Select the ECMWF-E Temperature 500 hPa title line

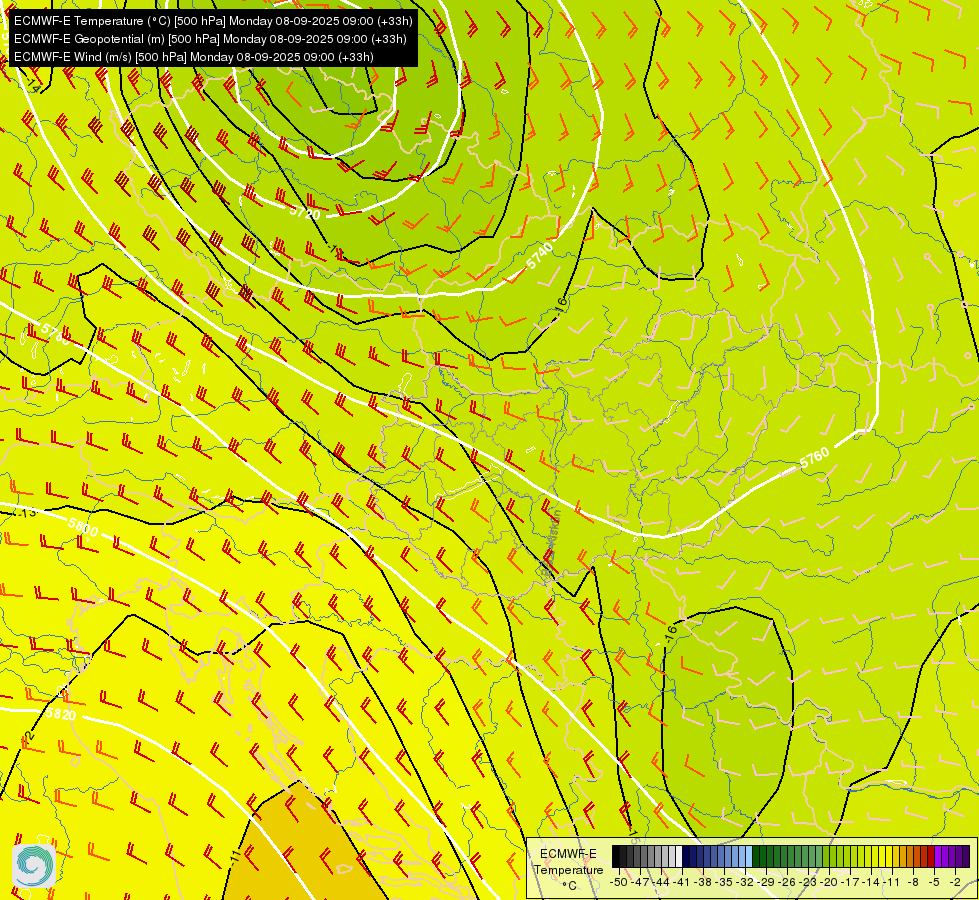(213, 21)
